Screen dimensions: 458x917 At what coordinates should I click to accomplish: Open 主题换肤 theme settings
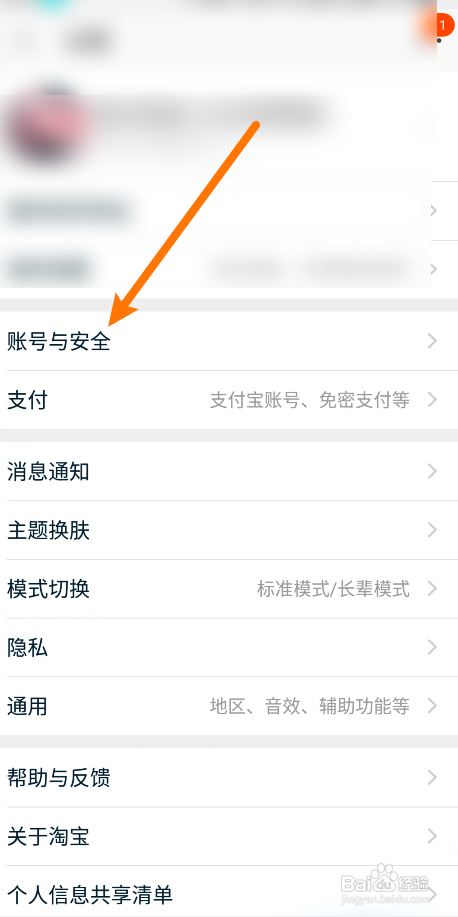click(229, 530)
